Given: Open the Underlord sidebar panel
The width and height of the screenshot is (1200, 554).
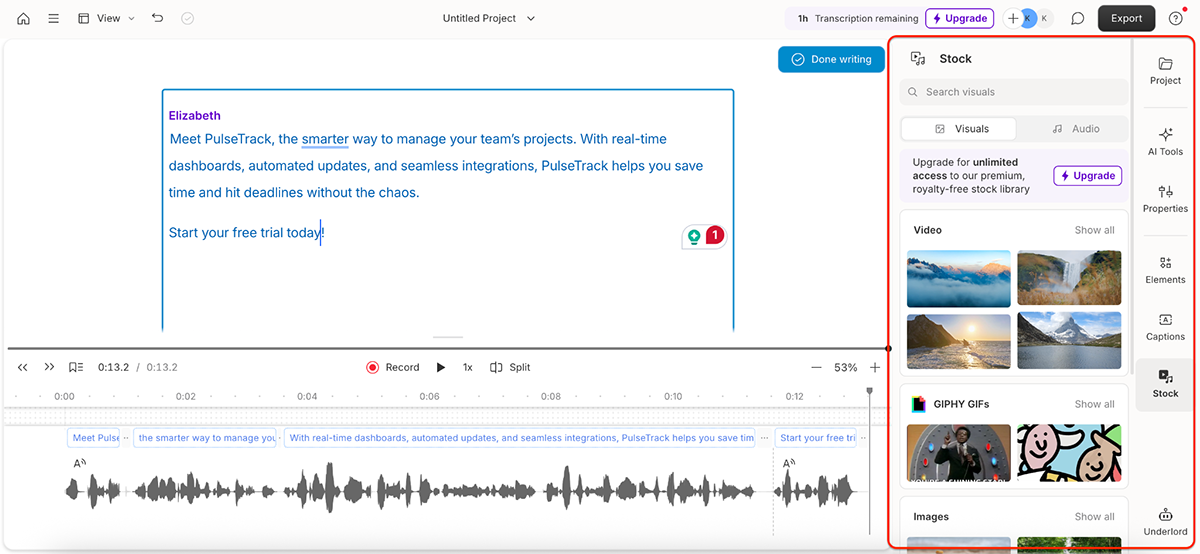Looking at the screenshot, I should pos(1165,521).
